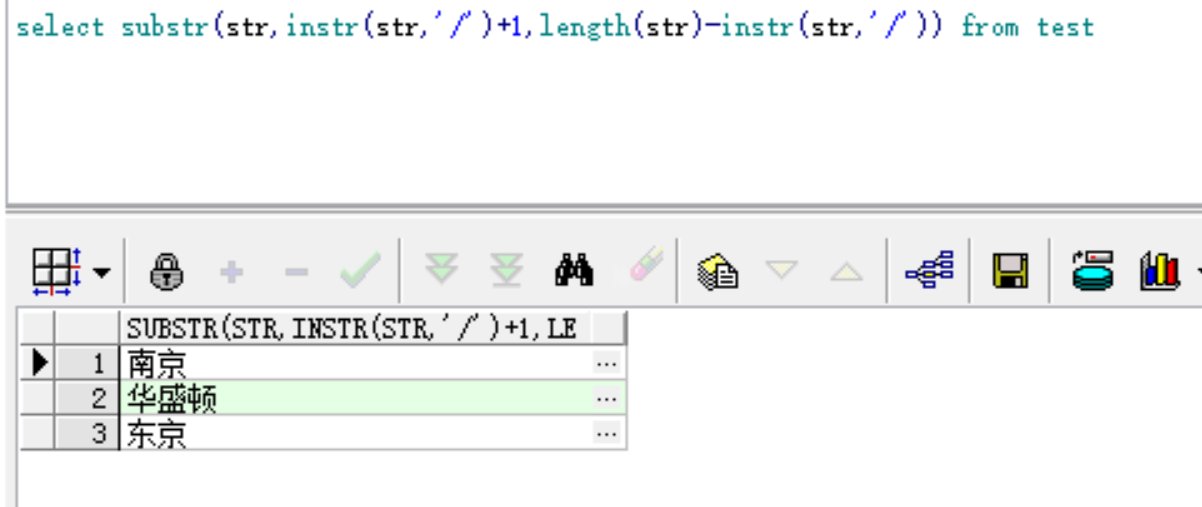Open the ellipsis button for 东京 cell
The image size is (1202, 507).
606,434
